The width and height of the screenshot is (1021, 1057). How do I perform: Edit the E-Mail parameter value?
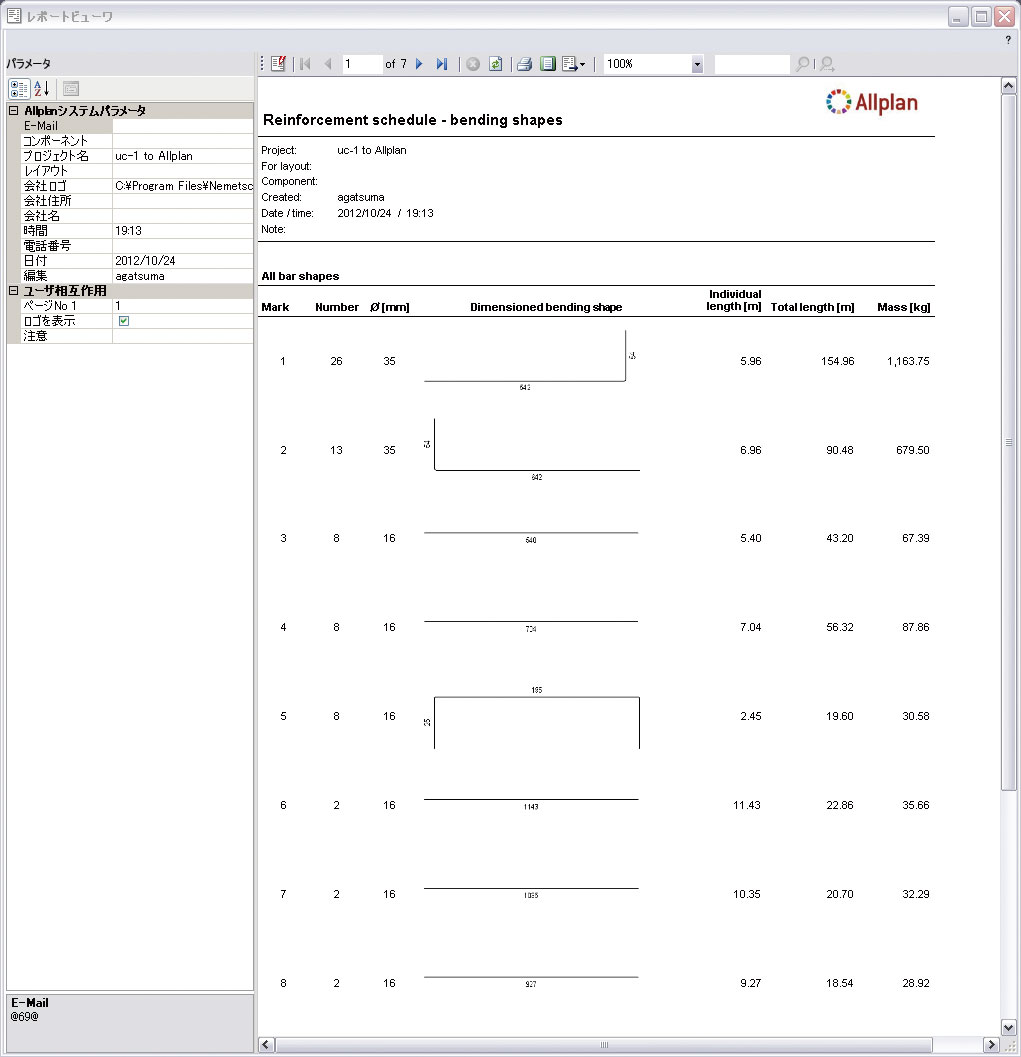(183, 126)
